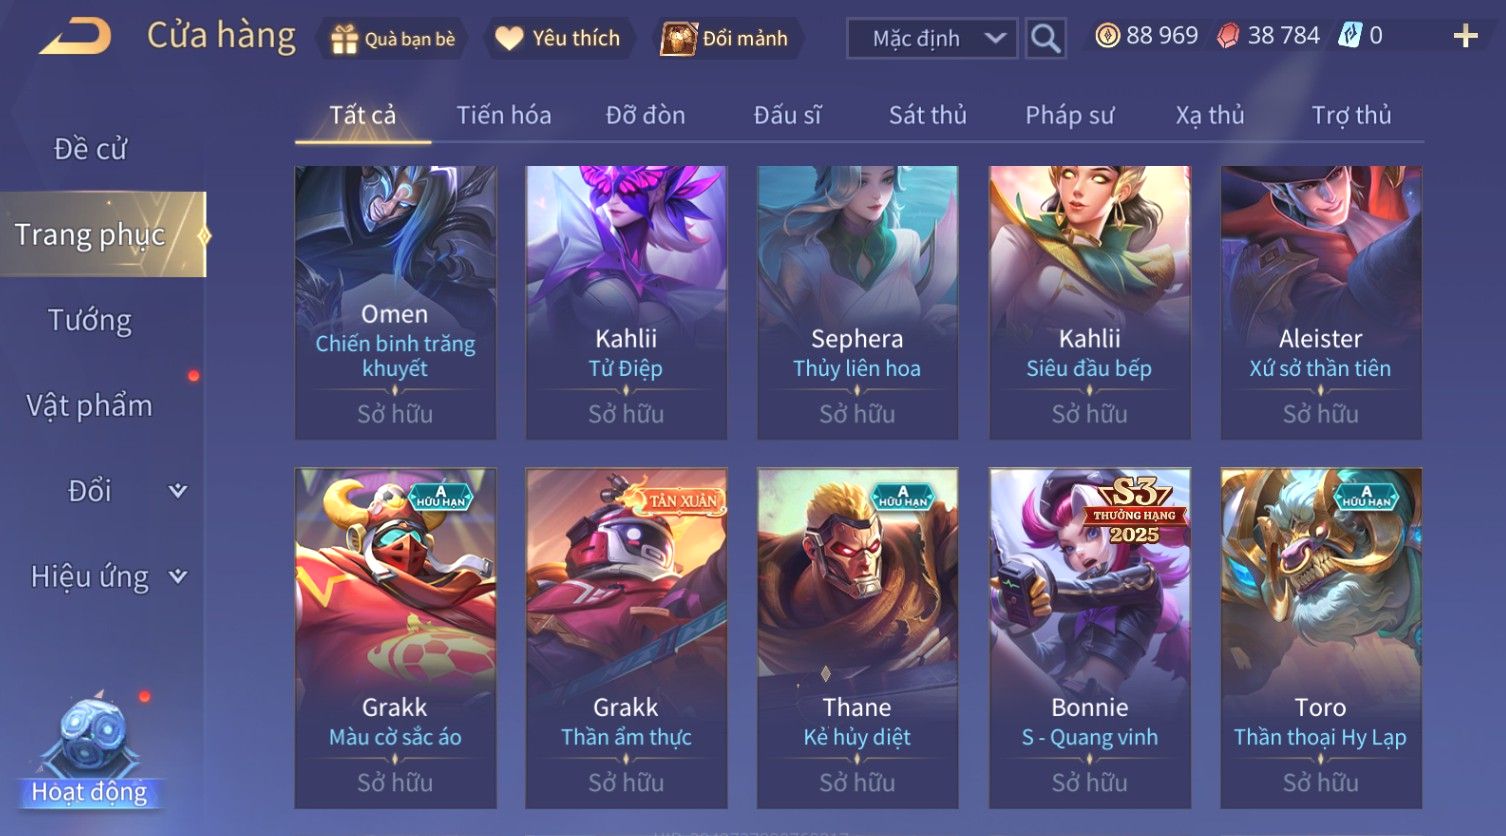This screenshot has height=836, width=1506.
Task: Open Omen Chiến binh trăng khuyết skin
Action: click(x=395, y=302)
